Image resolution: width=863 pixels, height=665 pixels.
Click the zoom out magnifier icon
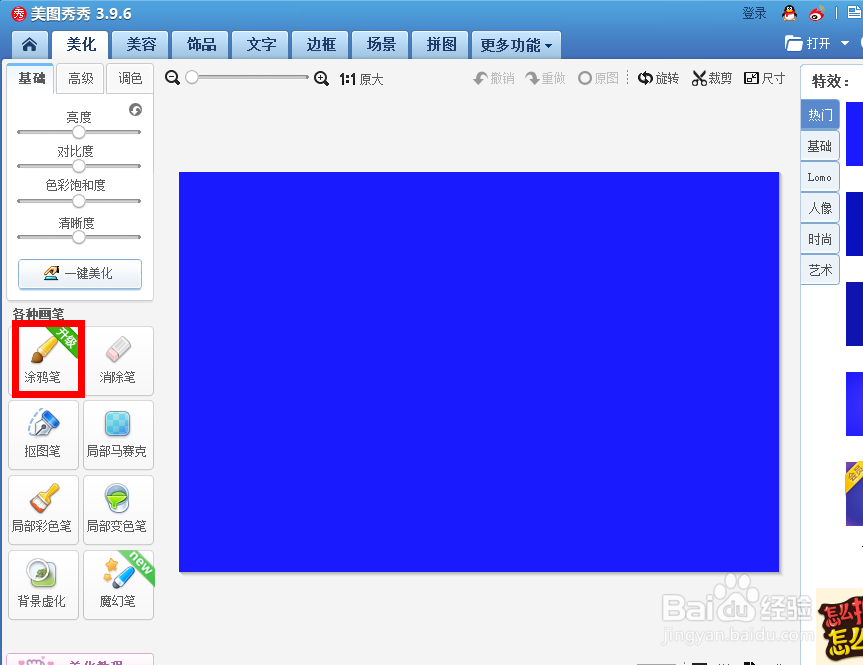pyautogui.click(x=172, y=78)
